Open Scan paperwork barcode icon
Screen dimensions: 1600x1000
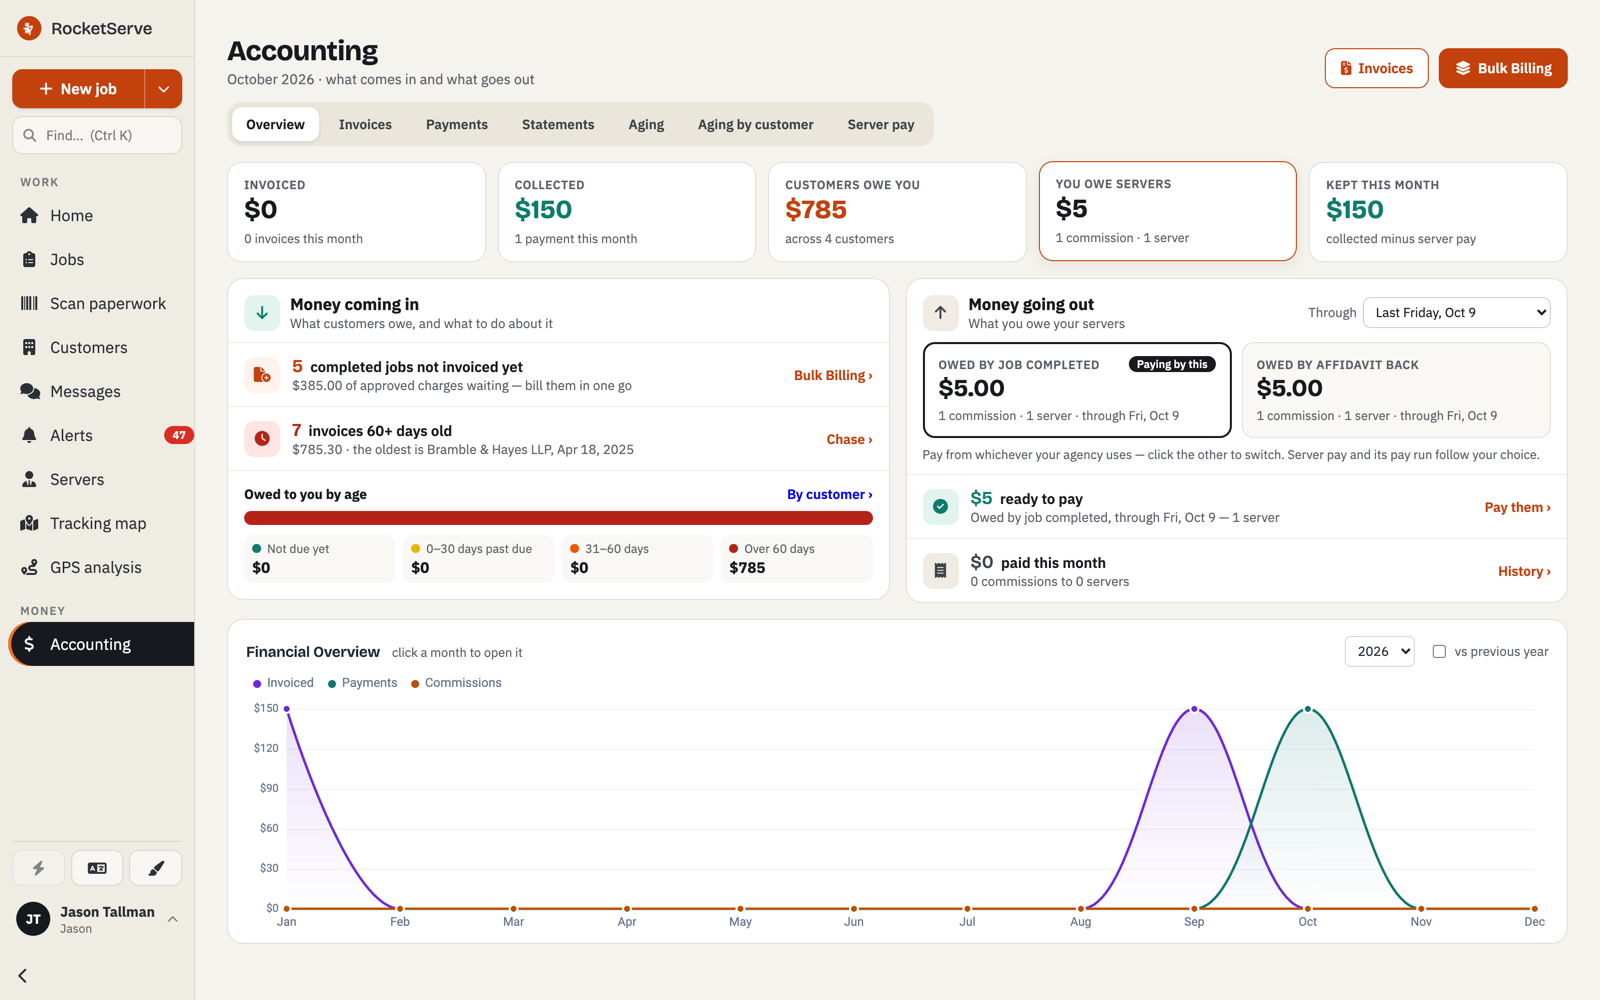click(29, 303)
